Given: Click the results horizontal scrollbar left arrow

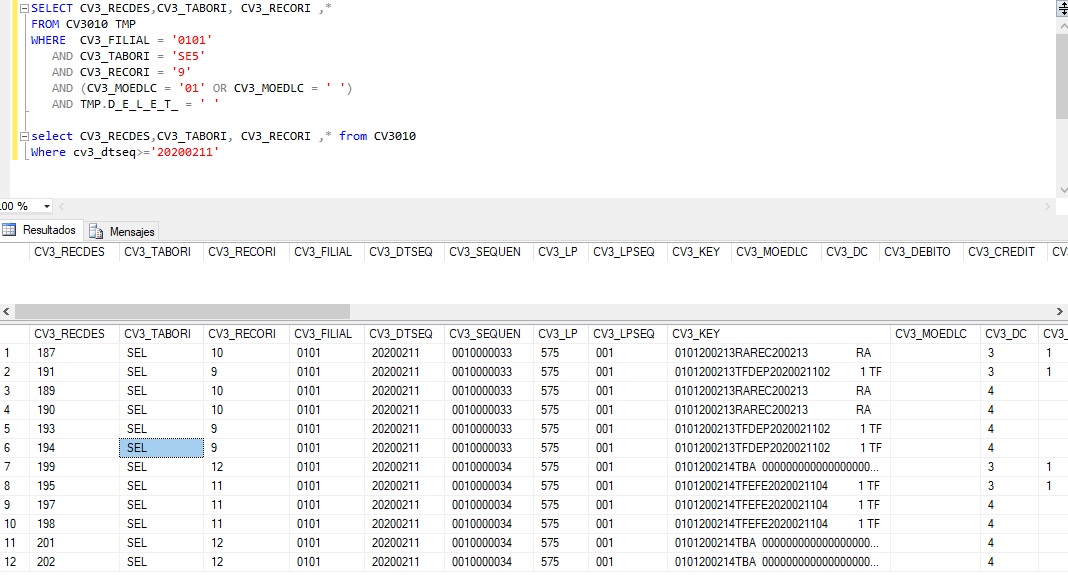Looking at the screenshot, I should pos(6,311).
